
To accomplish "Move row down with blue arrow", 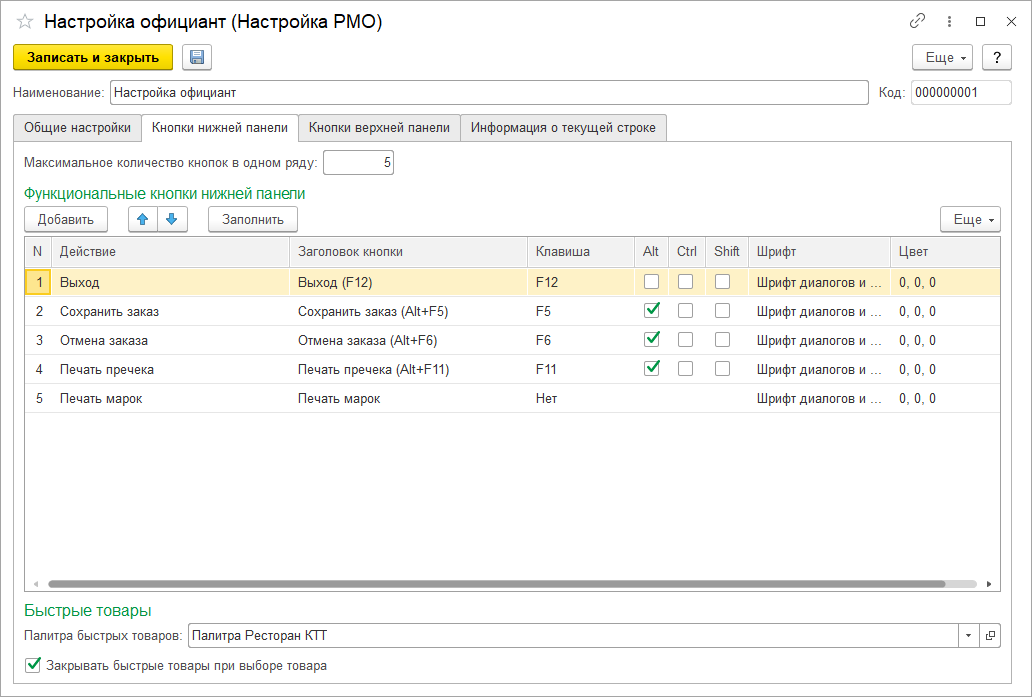I will click(x=172, y=219).
